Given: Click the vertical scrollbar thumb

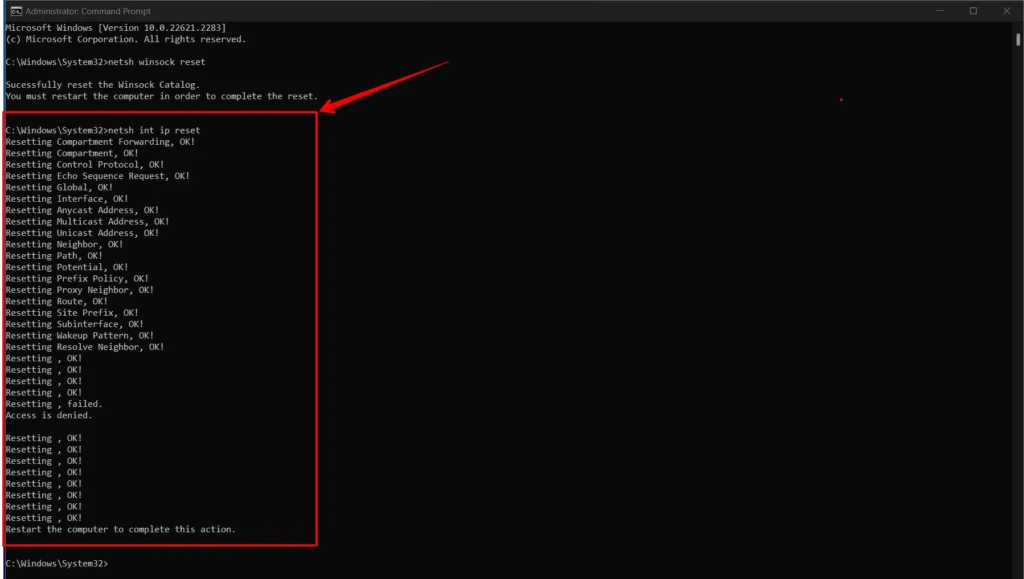Looking at the screenshot, I should [x=1018, y=39].
